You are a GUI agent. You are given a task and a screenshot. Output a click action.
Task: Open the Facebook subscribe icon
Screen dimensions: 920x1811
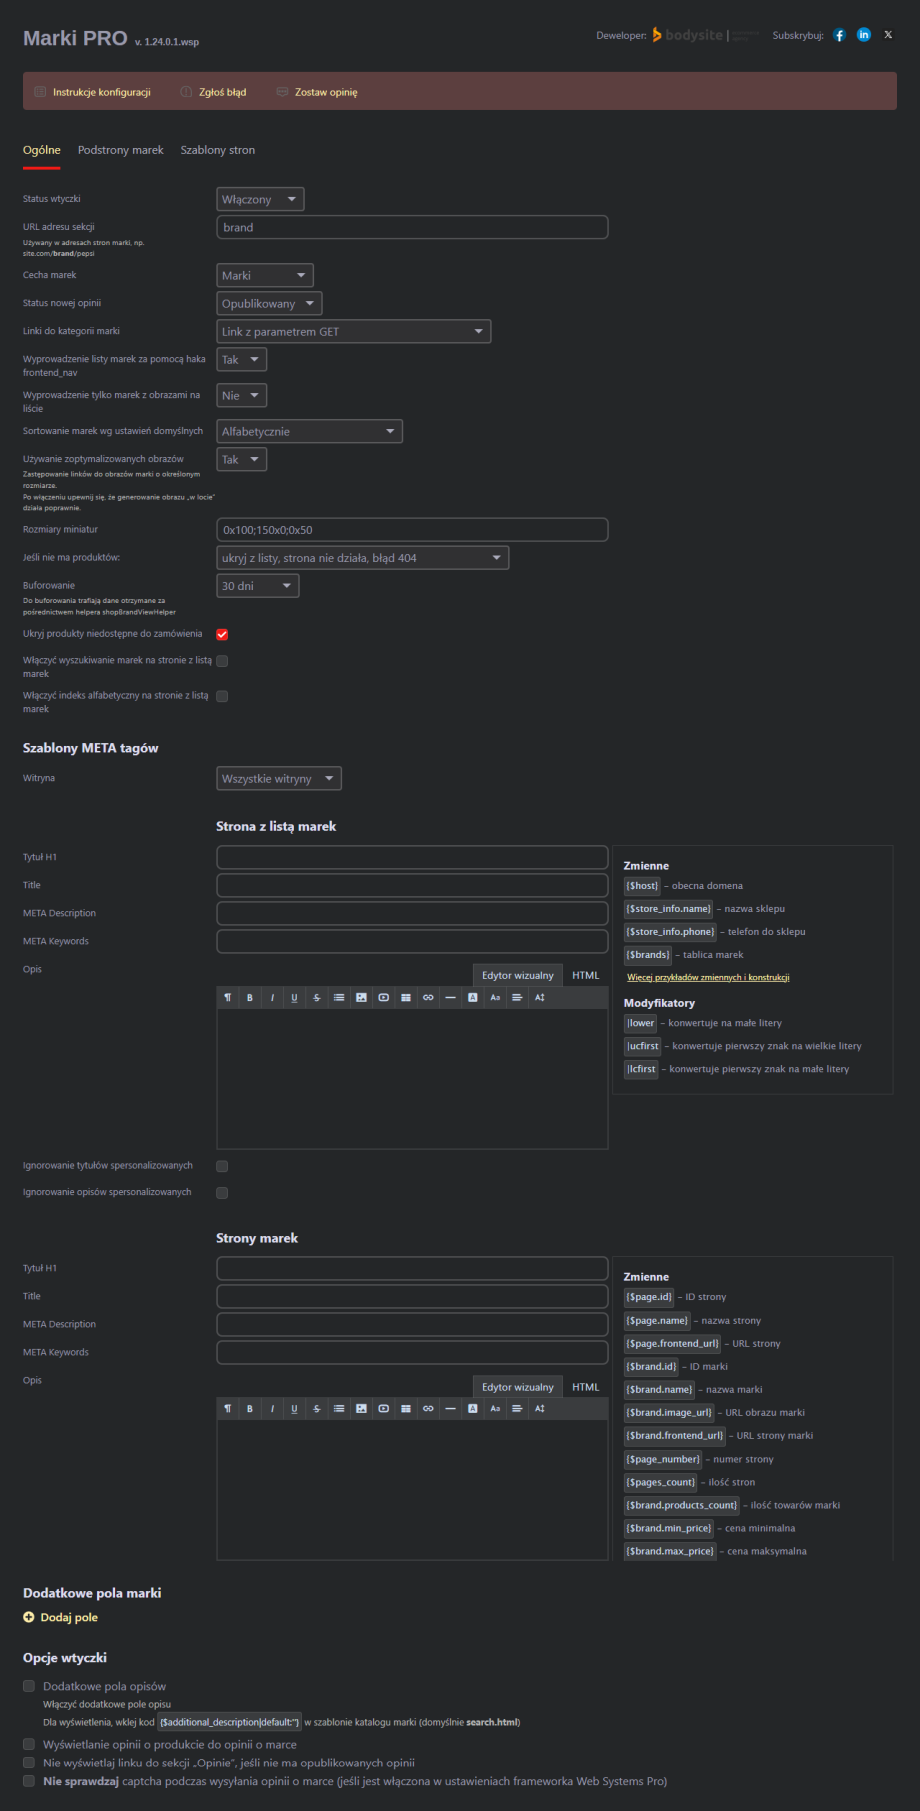click(x=839, y=35)
